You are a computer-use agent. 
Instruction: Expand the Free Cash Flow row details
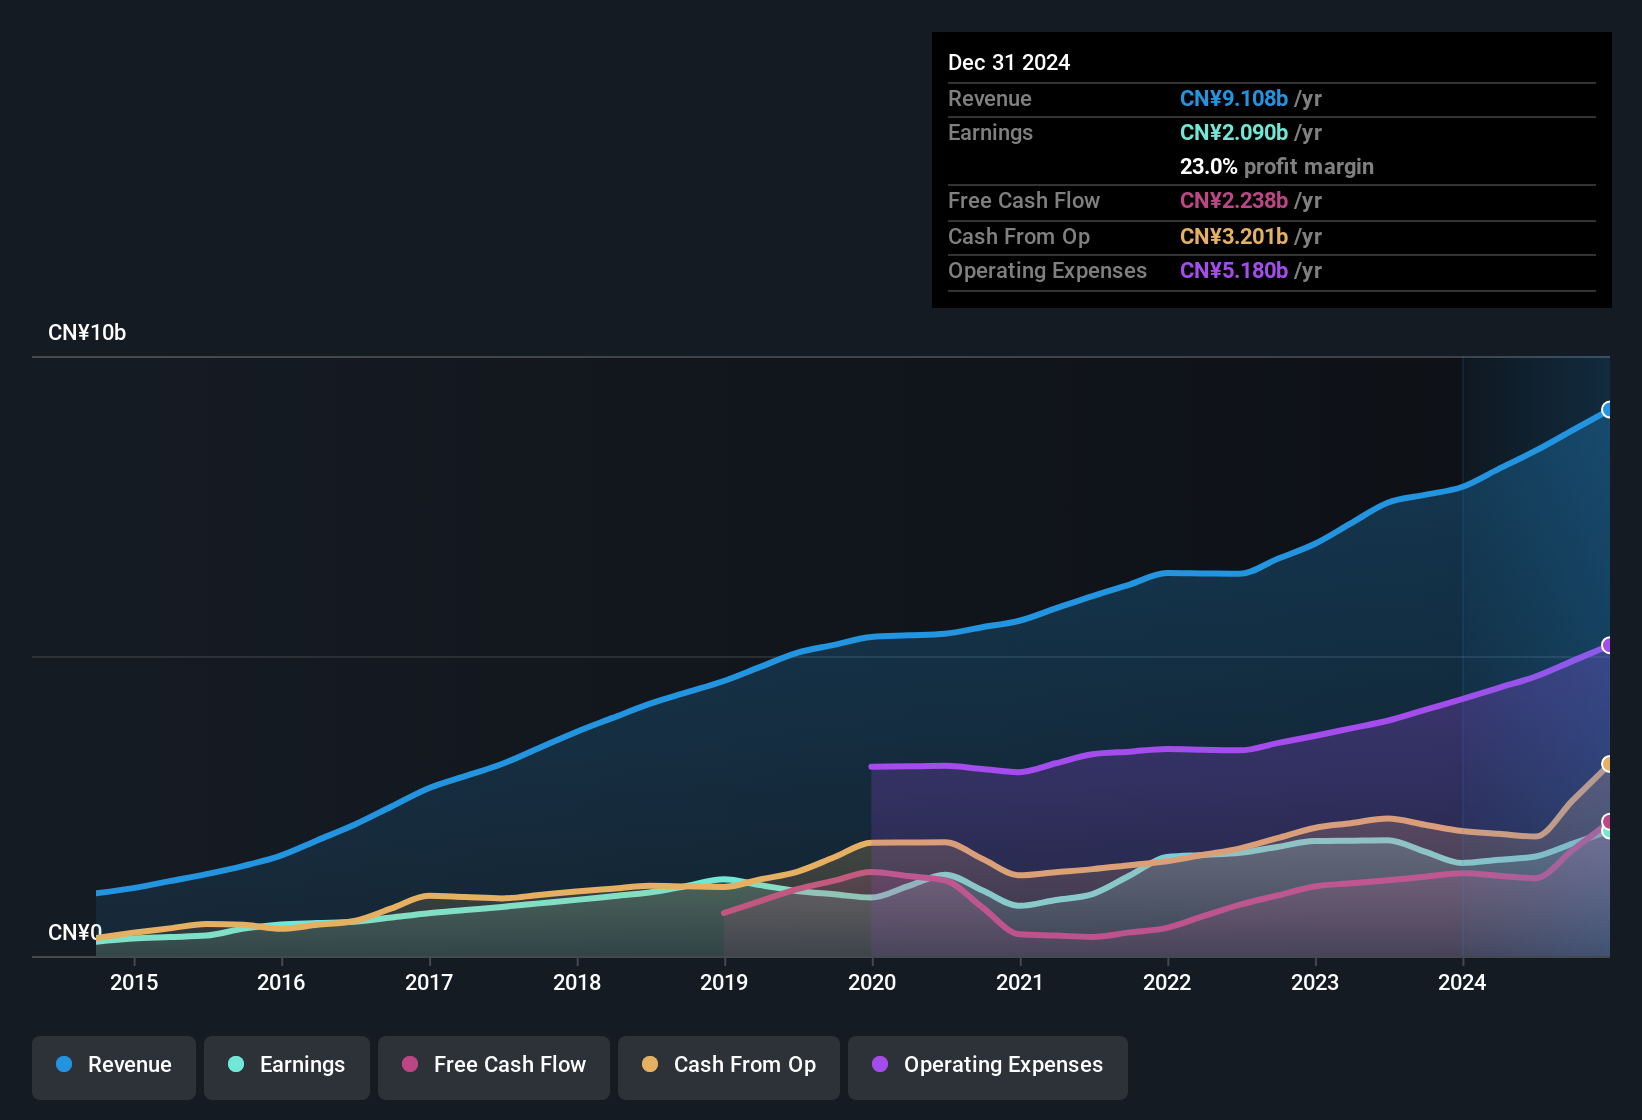pyautogui.click(x=1024, y=200)
